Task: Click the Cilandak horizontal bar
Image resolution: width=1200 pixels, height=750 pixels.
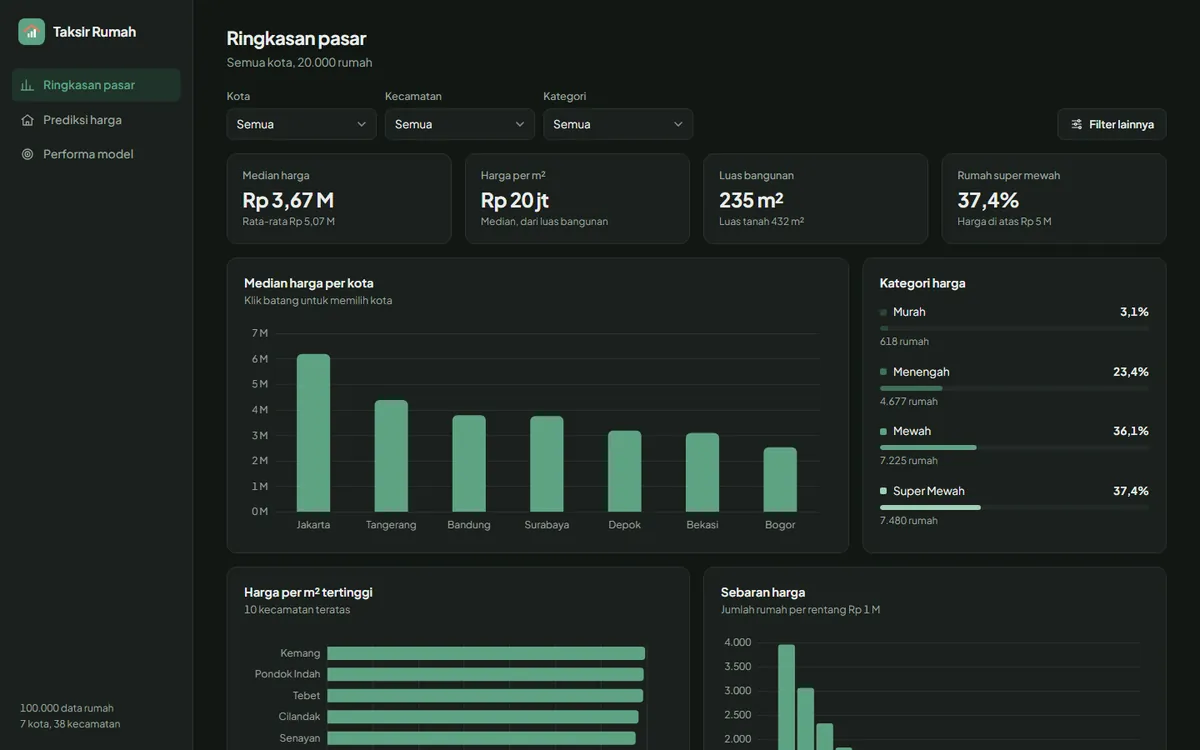Action: pyautogui.click(x=483, y=717)
